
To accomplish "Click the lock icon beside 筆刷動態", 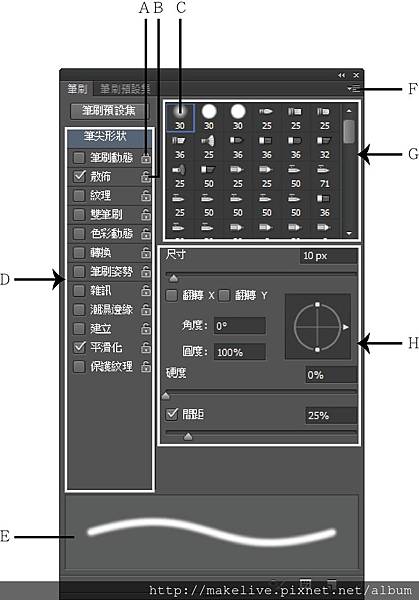I will (146, 158).
